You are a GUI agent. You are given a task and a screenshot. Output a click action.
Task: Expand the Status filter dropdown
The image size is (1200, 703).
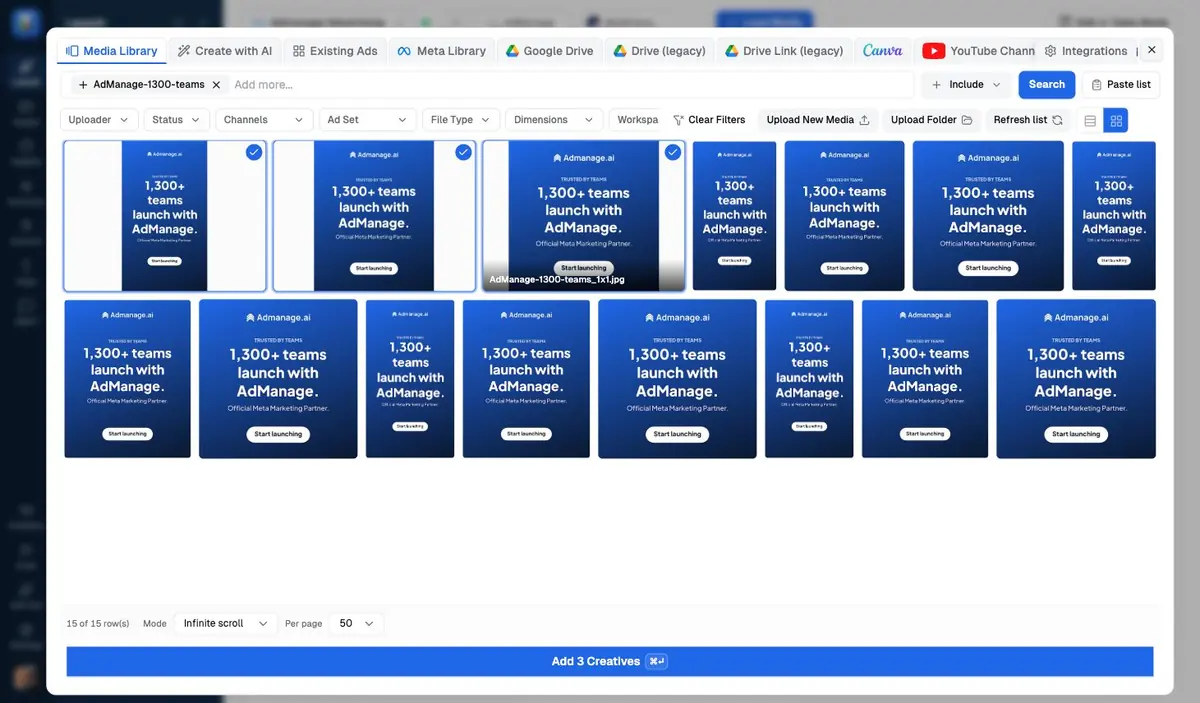click(177, 120)
